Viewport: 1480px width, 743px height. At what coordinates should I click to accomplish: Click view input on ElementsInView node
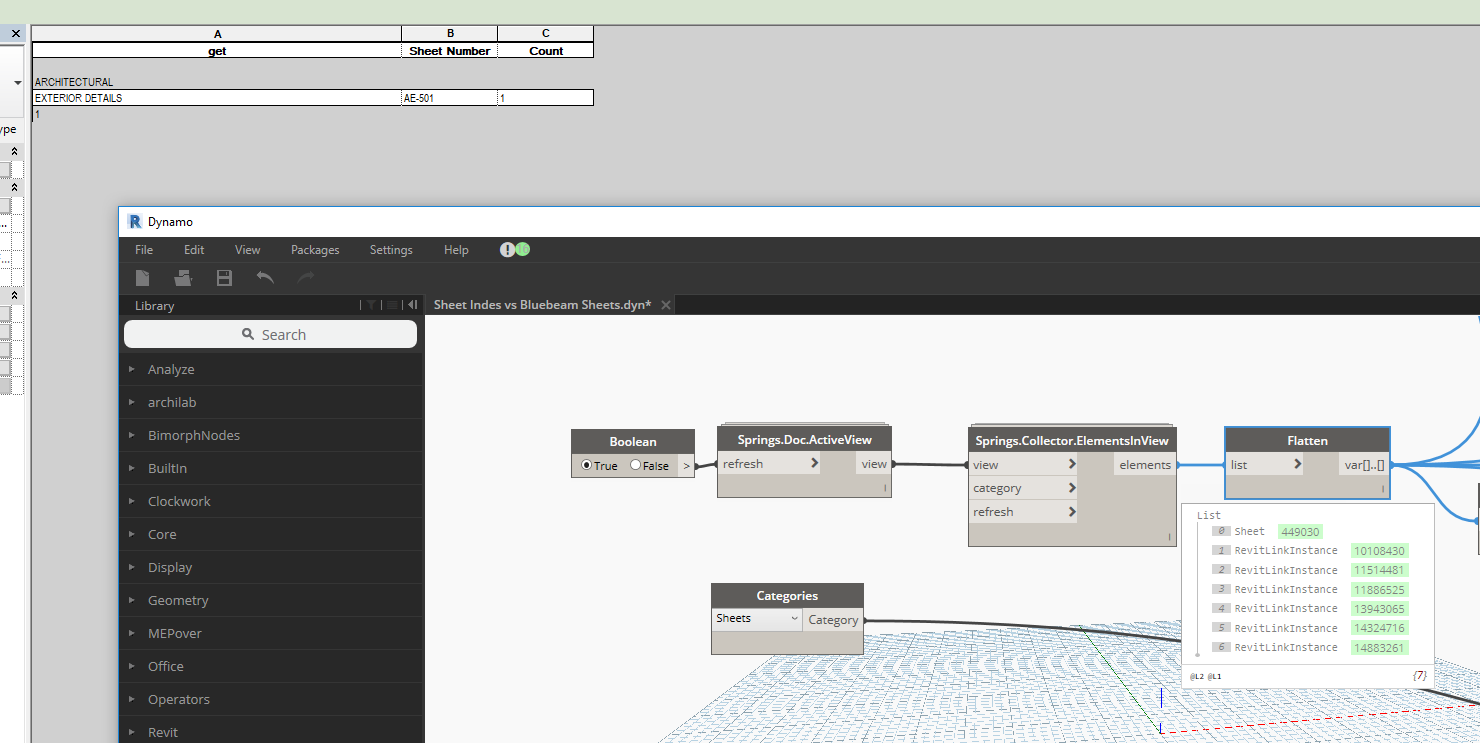1023,464
